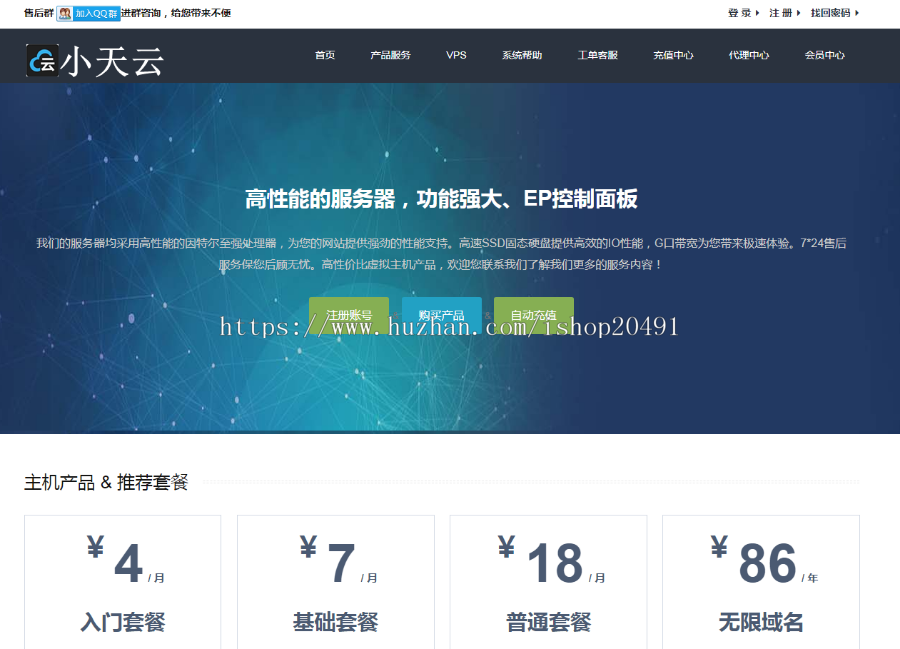Open 系统帮助 in the navigation bar
The height and width of the screenshot is (649, 900).
(x=522, y=56)
